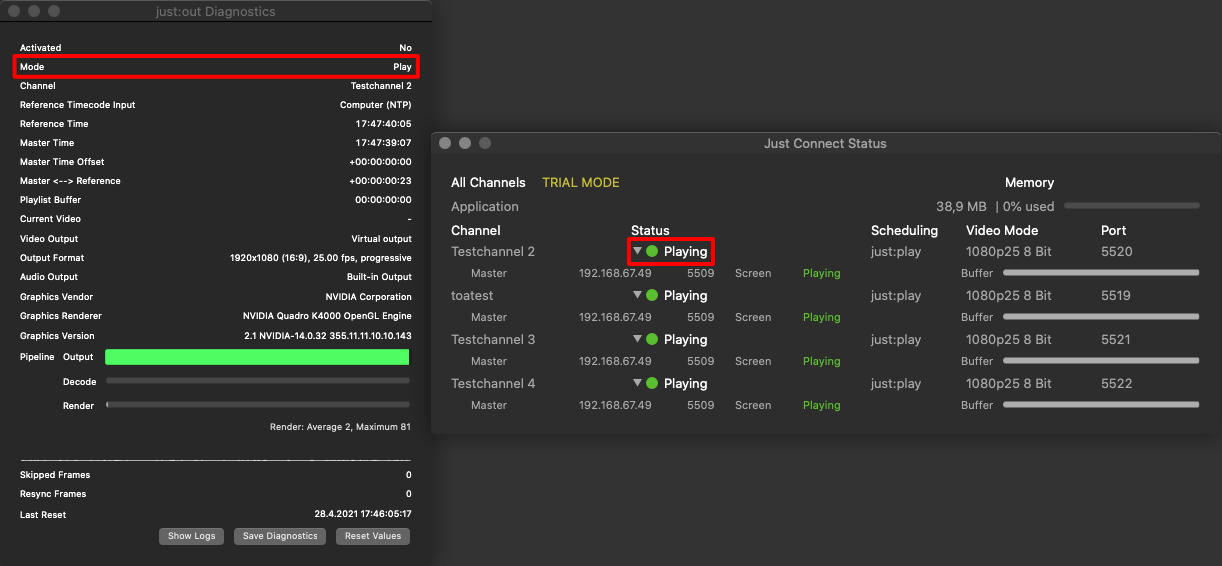Click the Pipeline Decode bar
The width and height of the screenshot is (1222, 566).
257,381
